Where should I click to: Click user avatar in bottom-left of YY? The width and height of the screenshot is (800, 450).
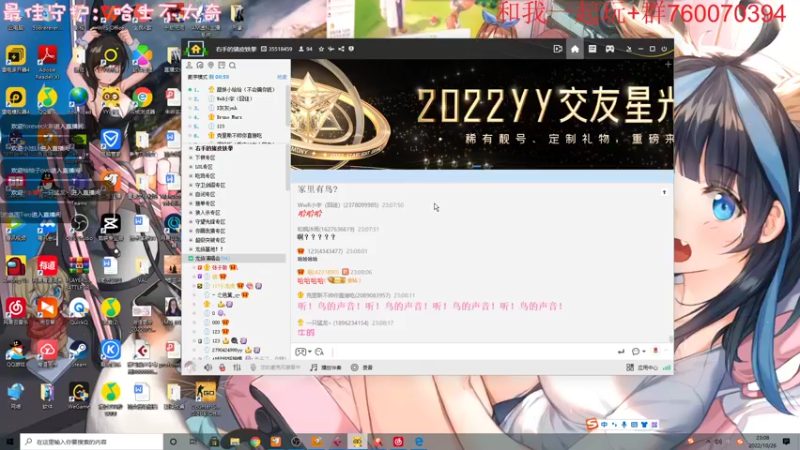click(190, 367)
